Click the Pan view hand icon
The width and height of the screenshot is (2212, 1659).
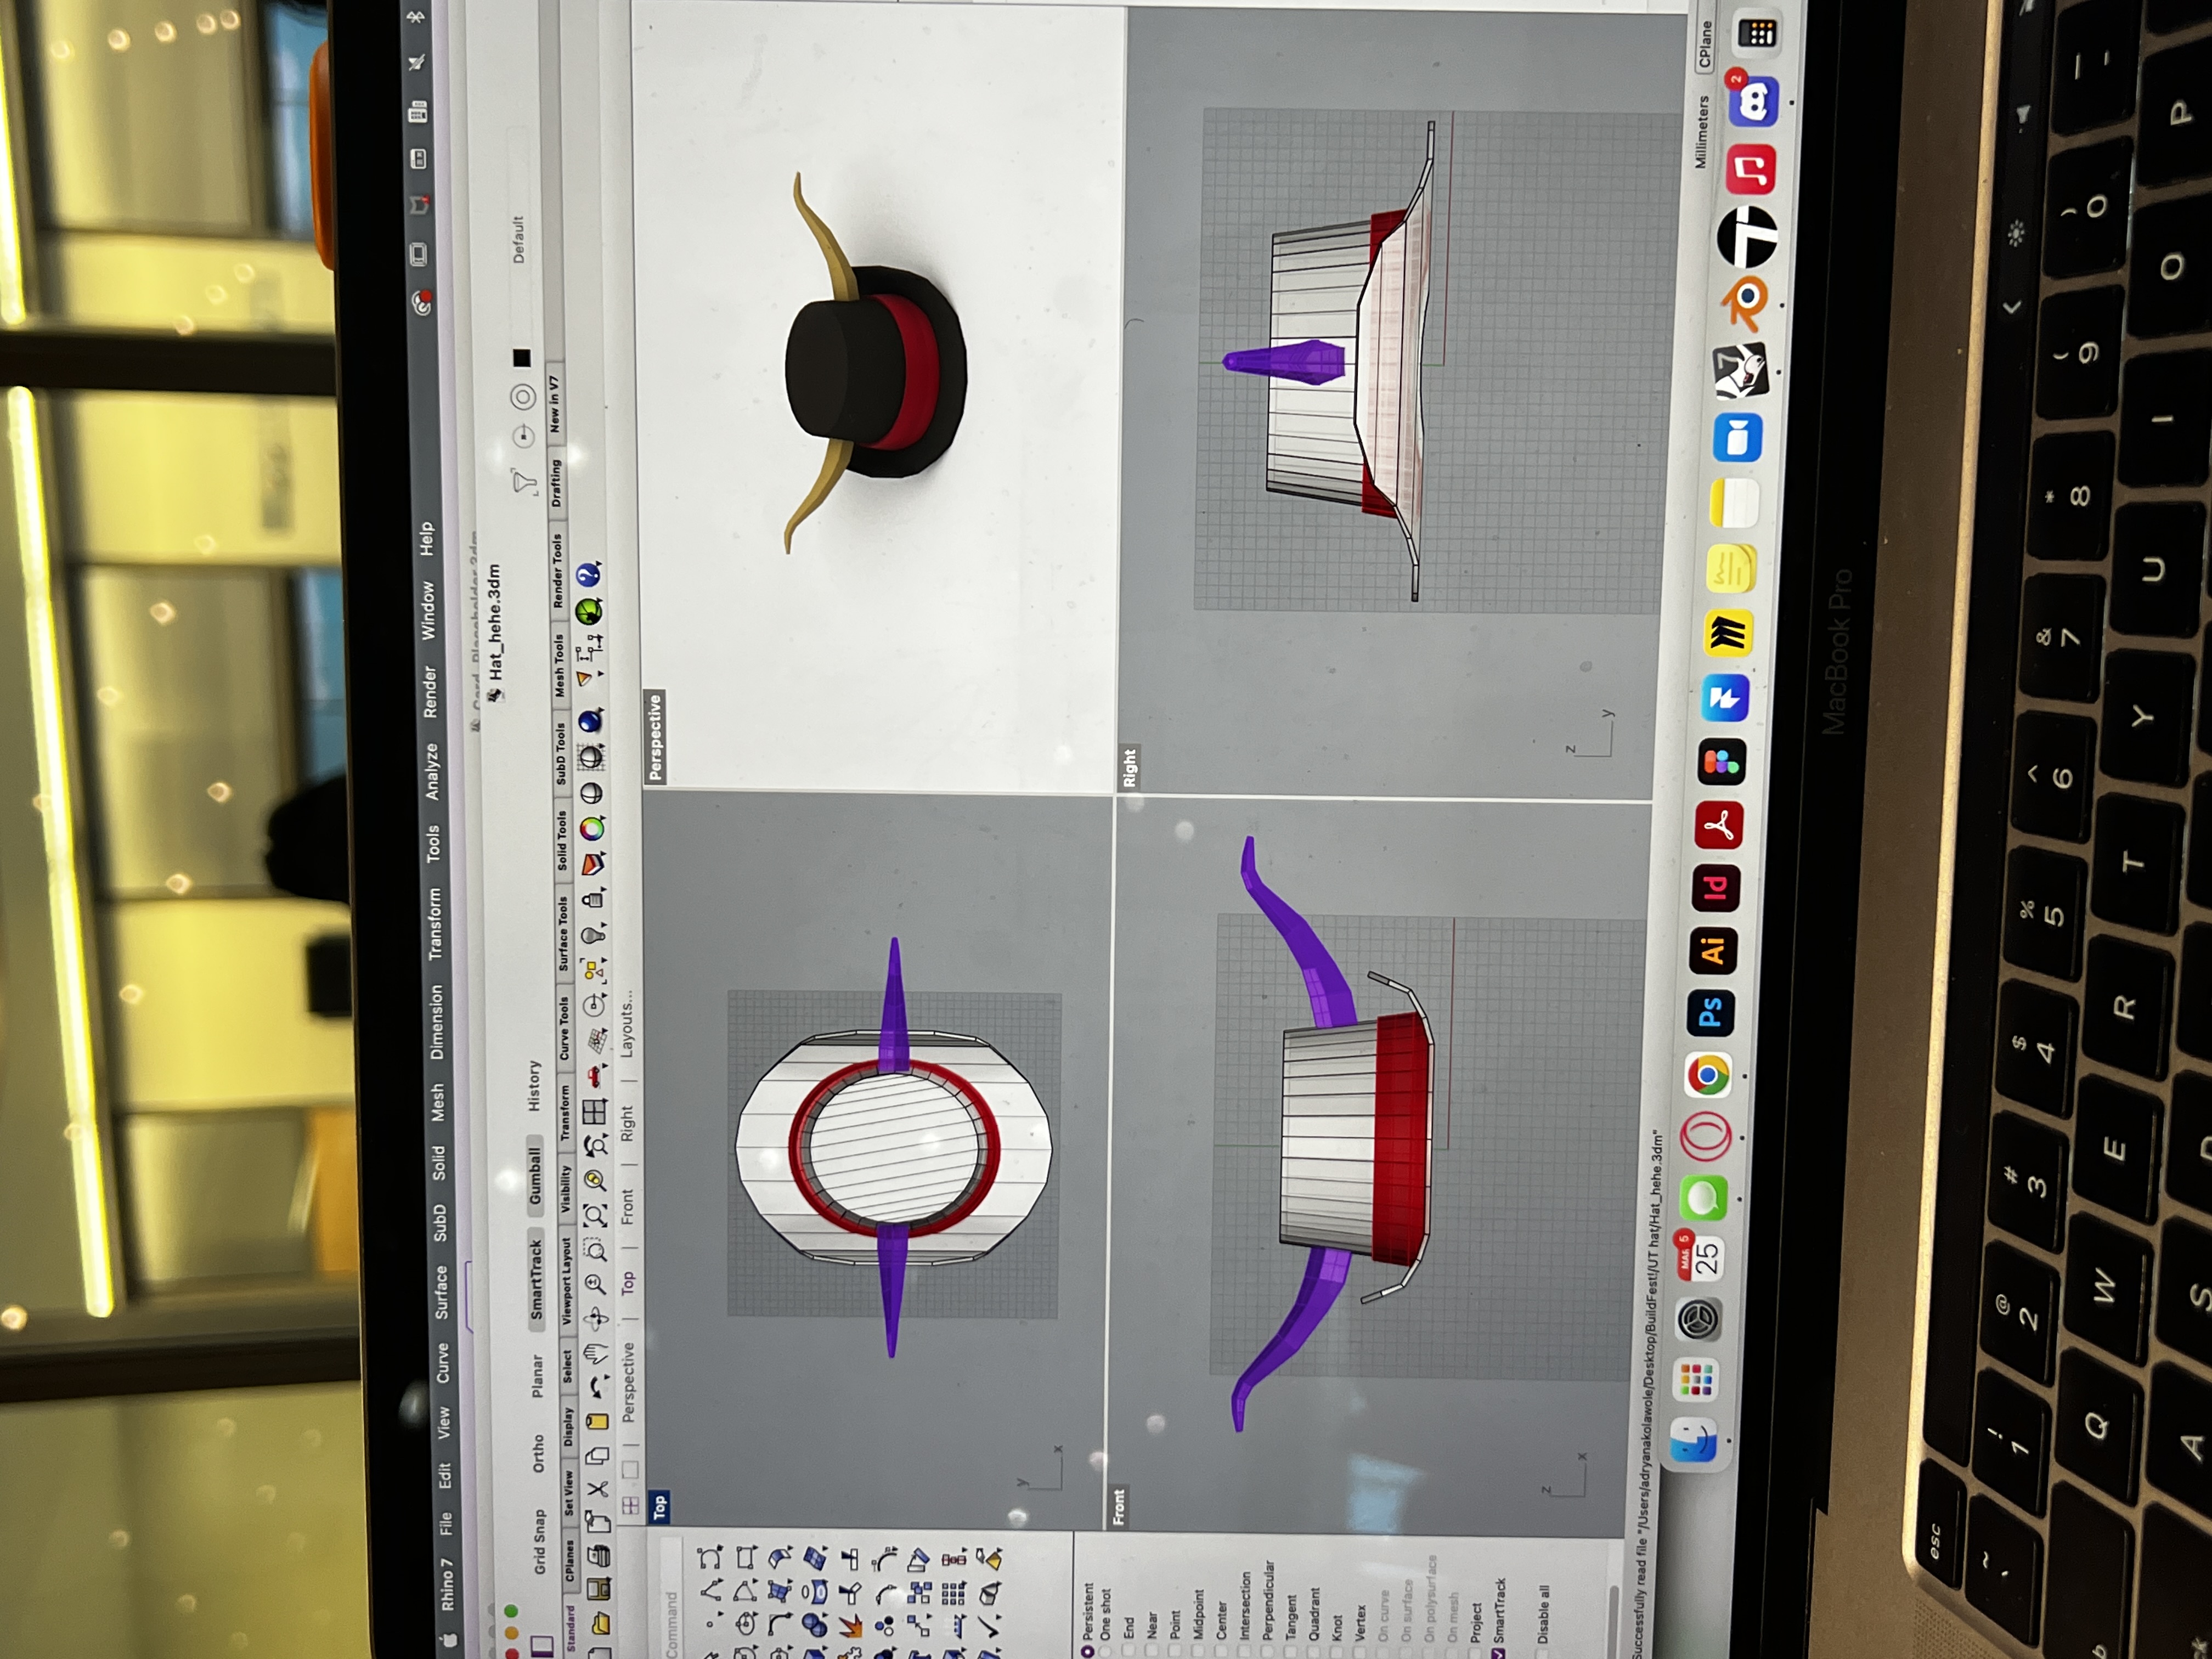[596, 1353]
